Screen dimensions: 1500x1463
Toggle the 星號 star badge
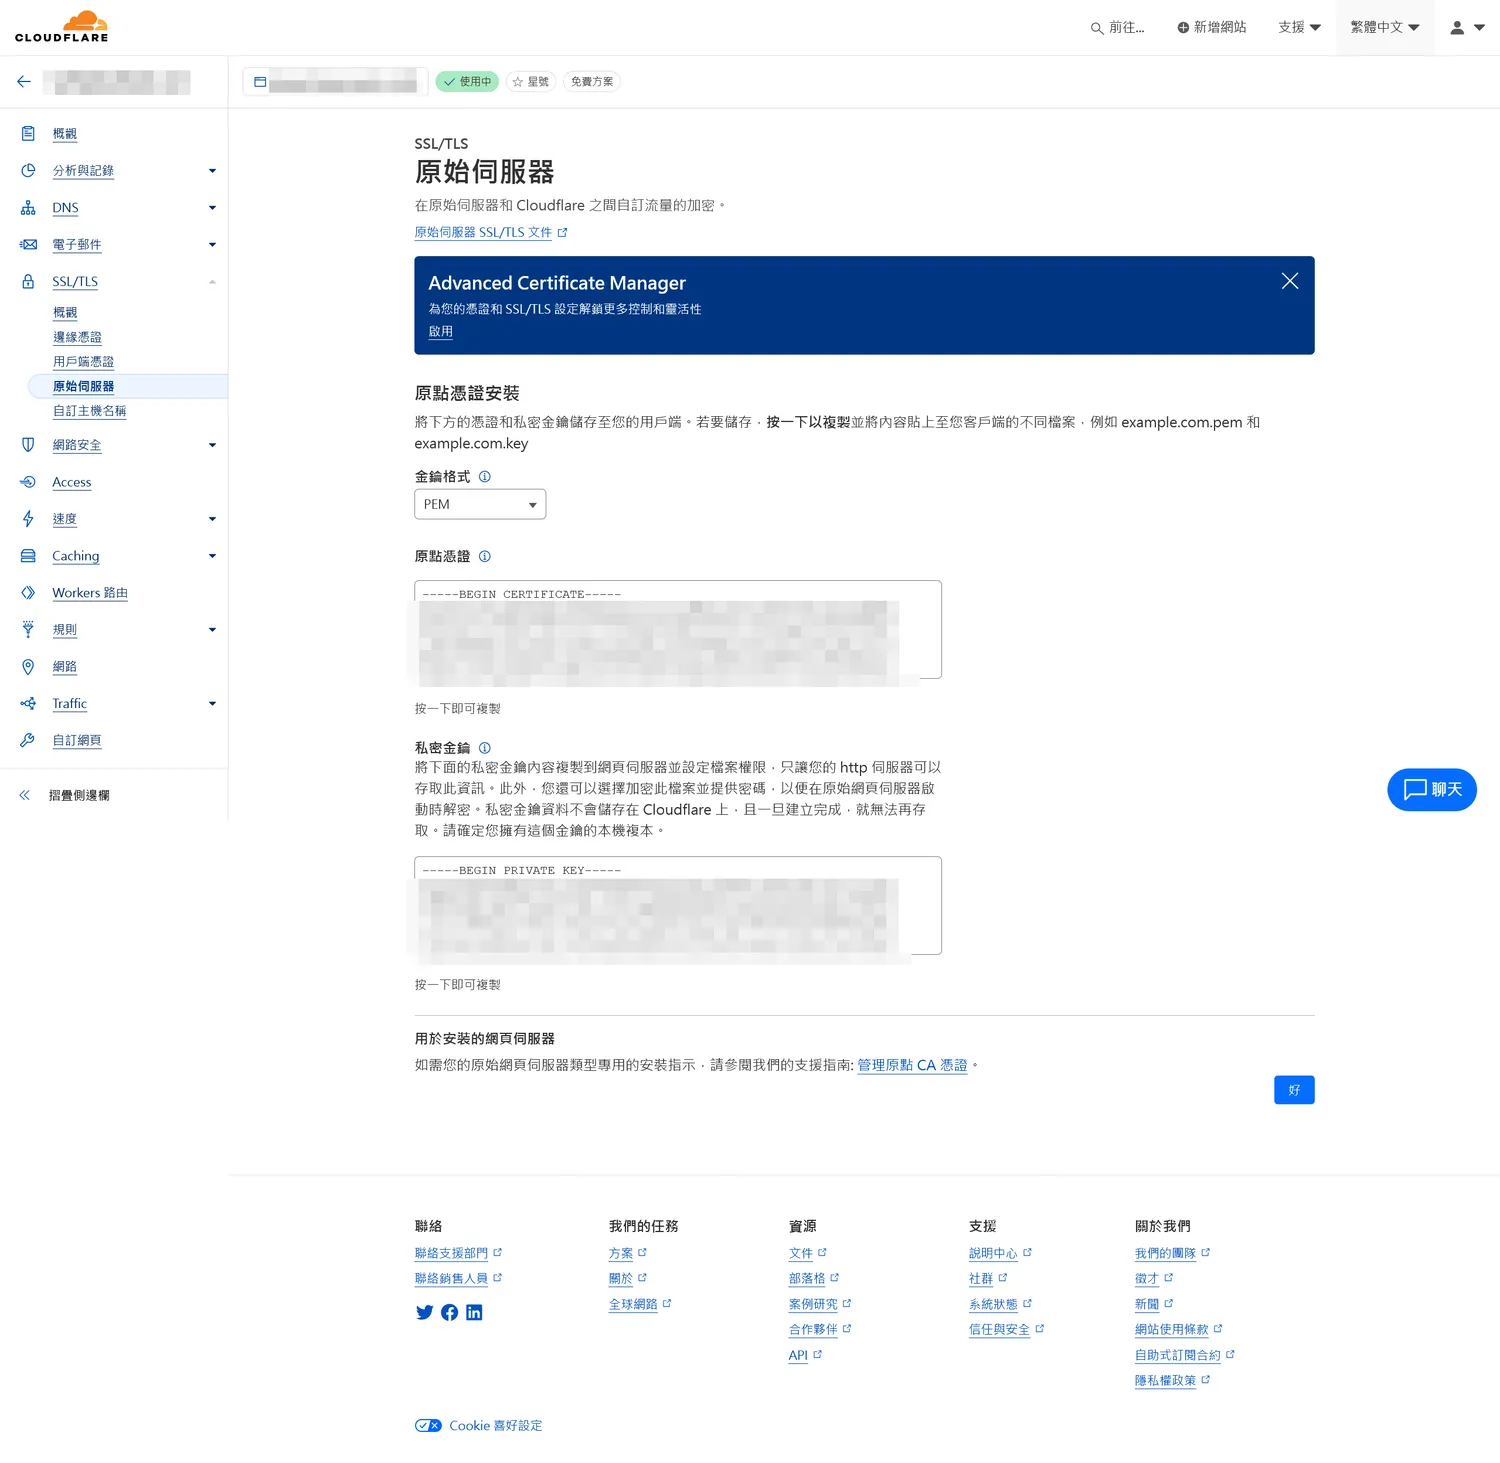click(530, 82)
